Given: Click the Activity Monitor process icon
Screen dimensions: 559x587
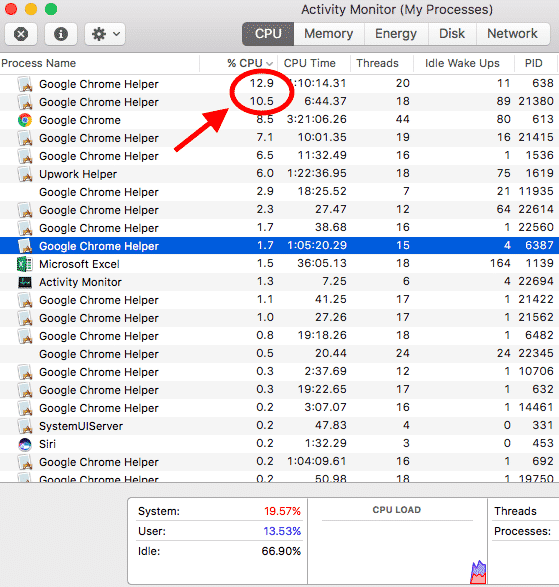Looking at the screenshot, I should tap(25, 282).
